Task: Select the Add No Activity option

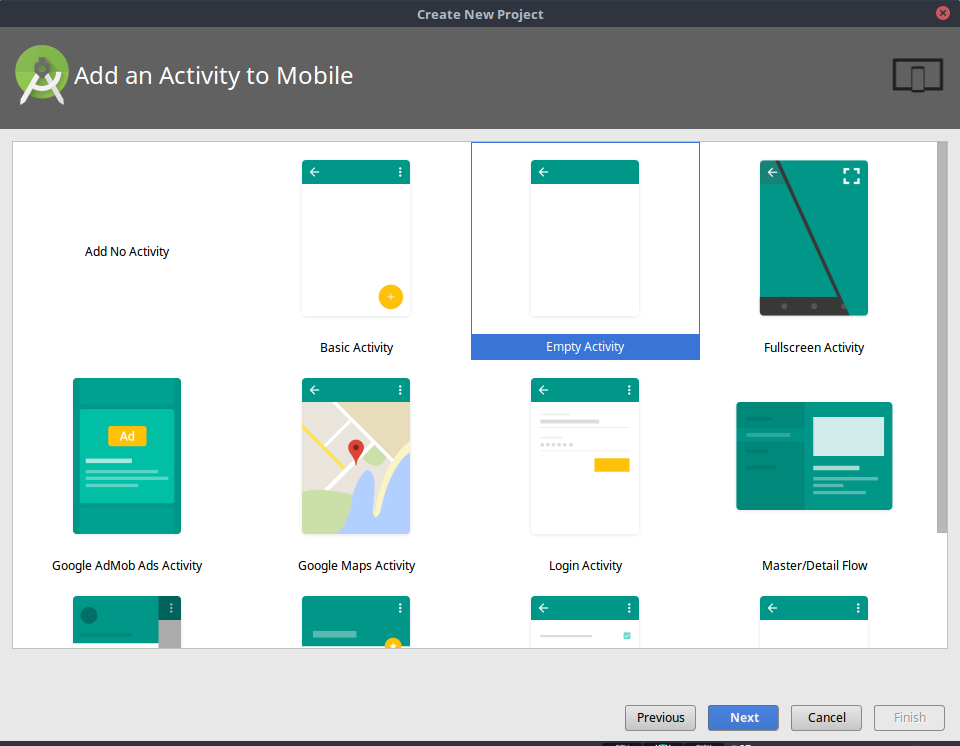Action: [x=127, y=252]
